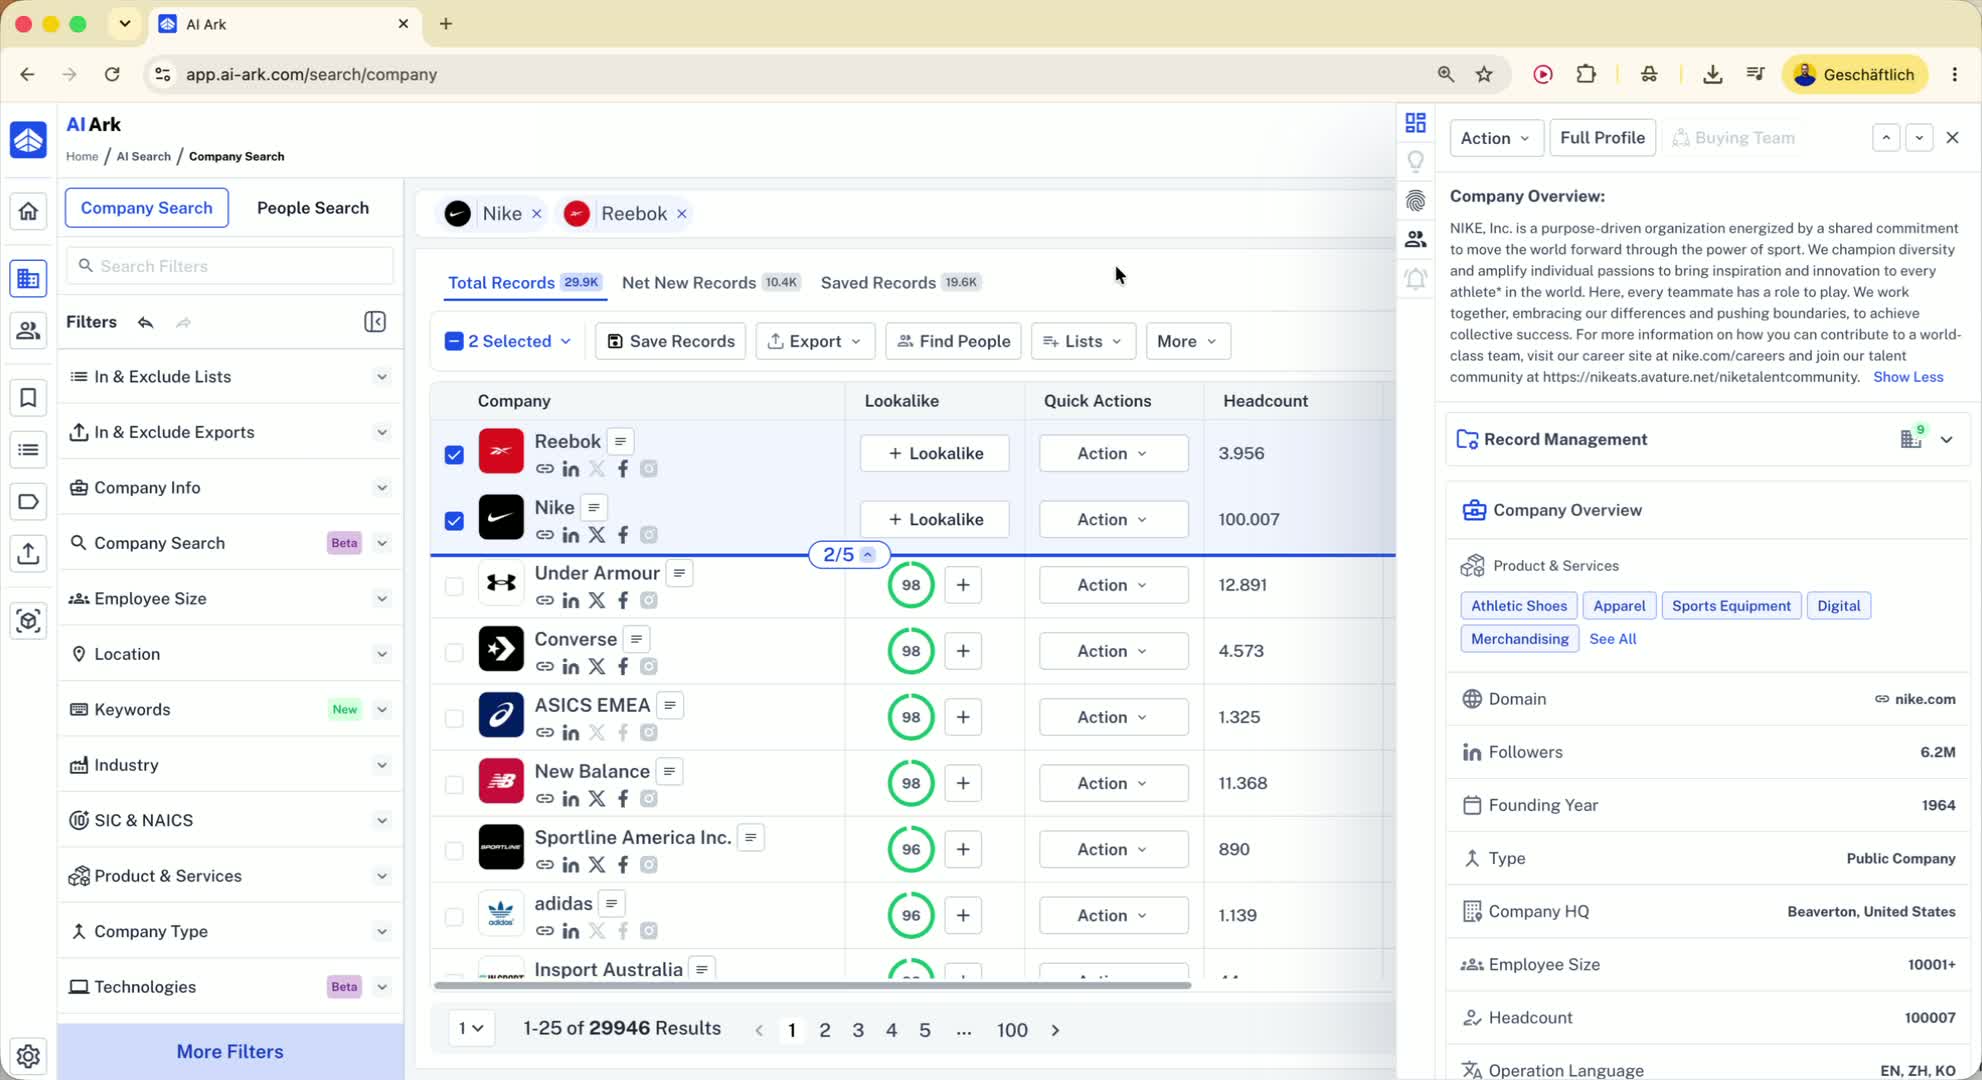This screenshot has width=1982, height=1080.
Task: Open the tag icon in left sidebar
Action: pyautogui.click(x=28, y=501)
